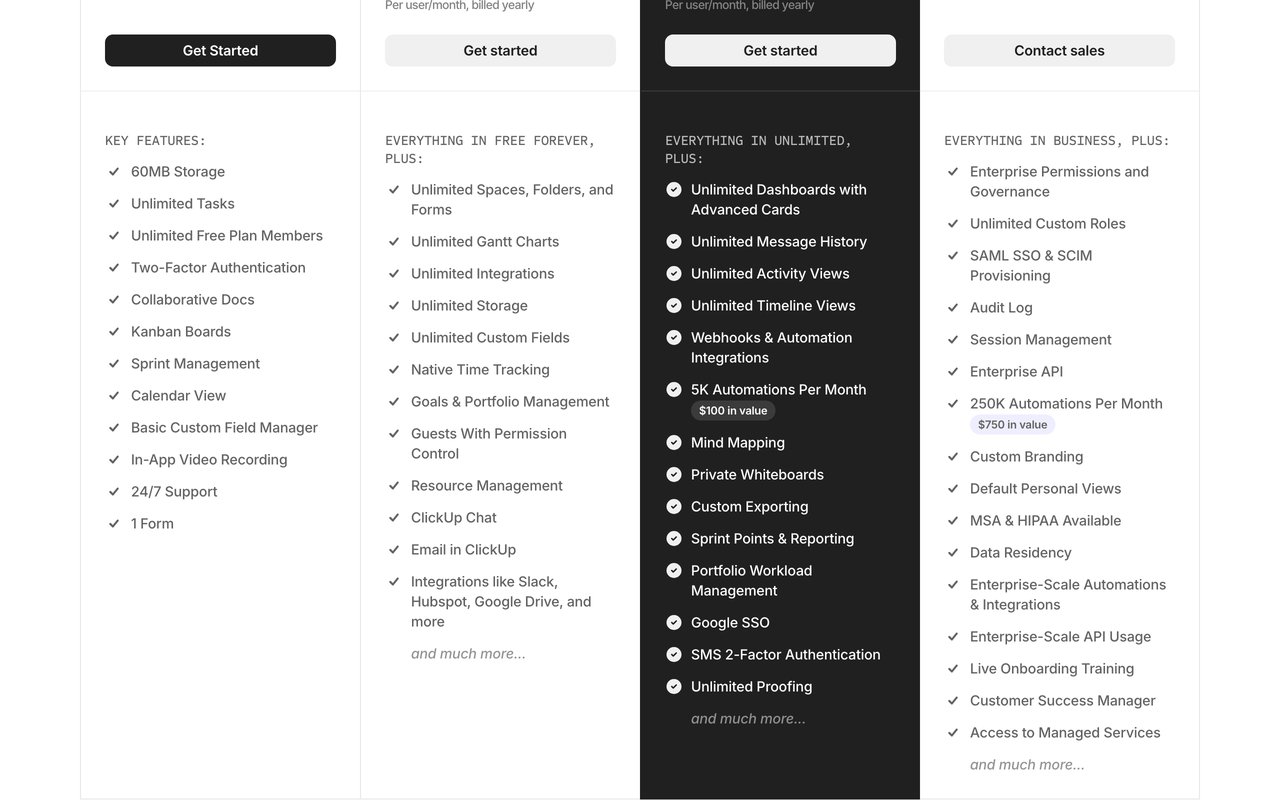Click 'and much more...' below Integrations like Slack
The height and width of the screenshot is (800, 1280).
click(x=468, y=654)
